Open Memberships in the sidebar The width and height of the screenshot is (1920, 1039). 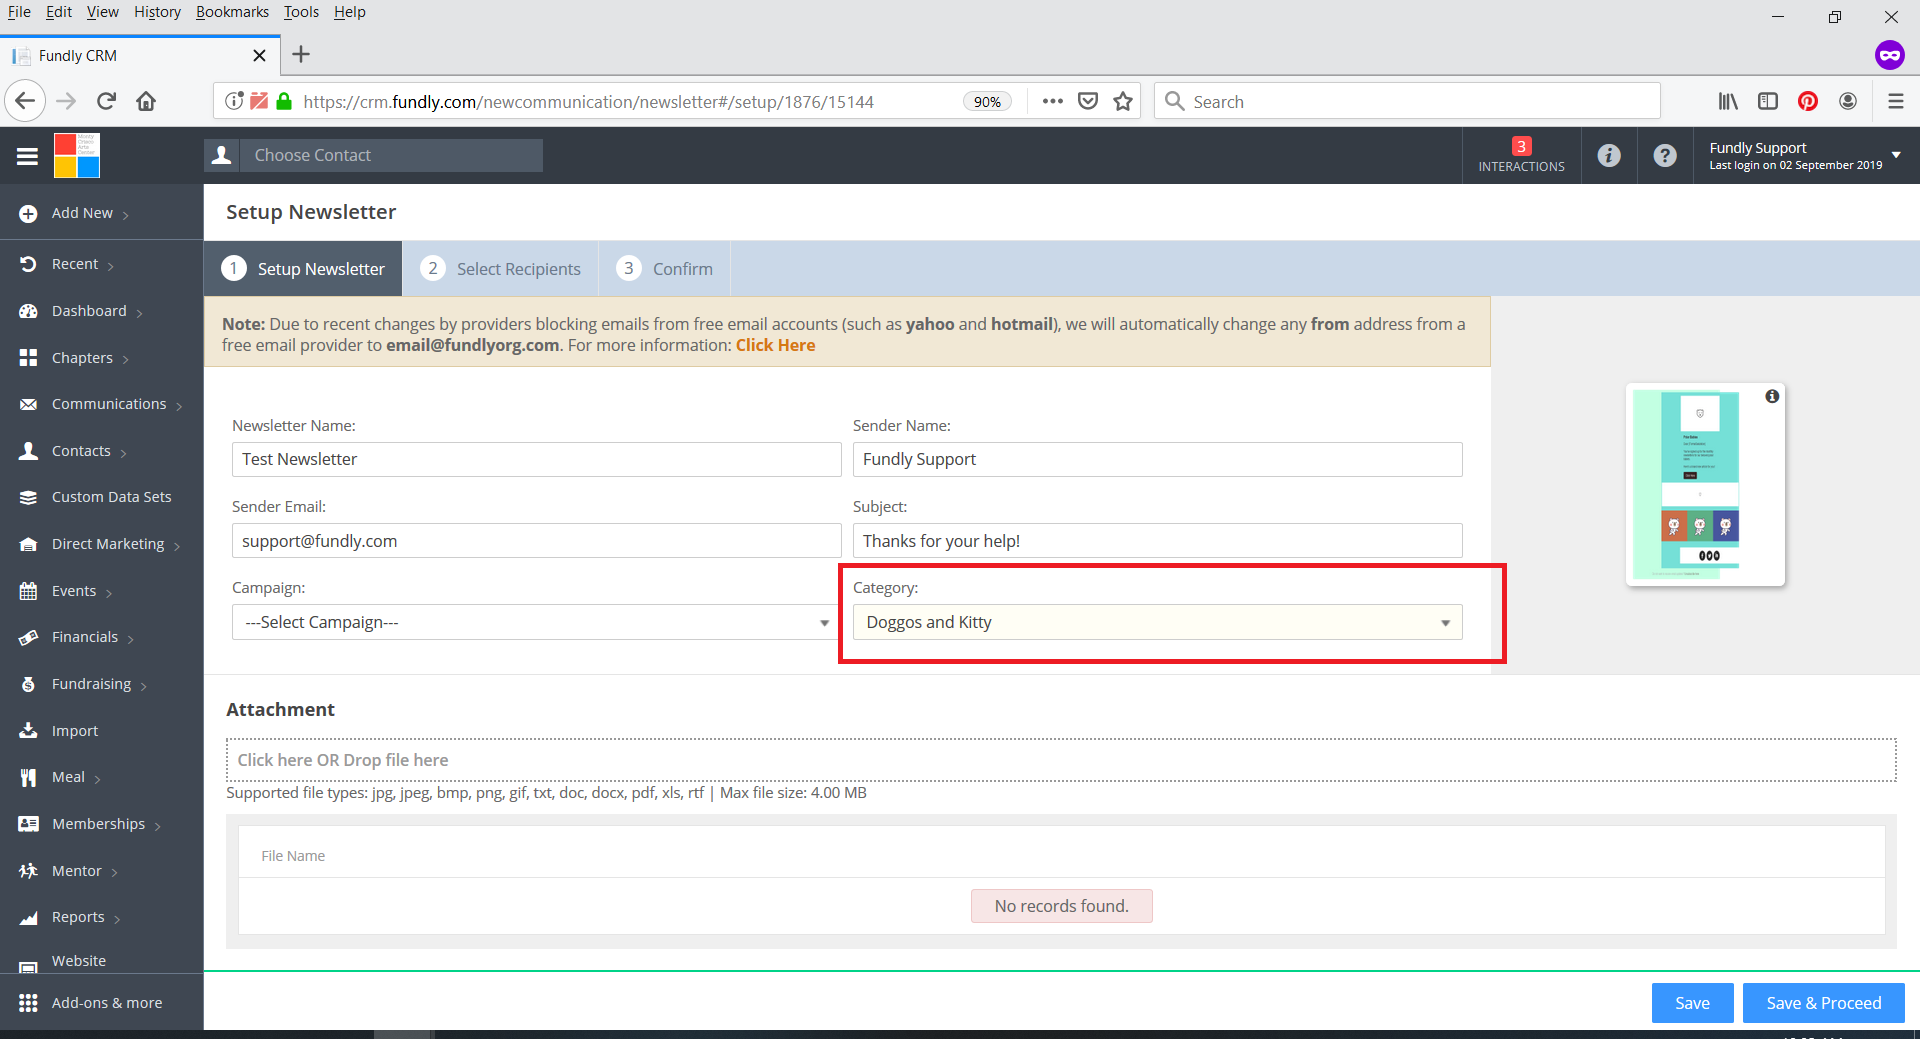(x=98, y=824)
